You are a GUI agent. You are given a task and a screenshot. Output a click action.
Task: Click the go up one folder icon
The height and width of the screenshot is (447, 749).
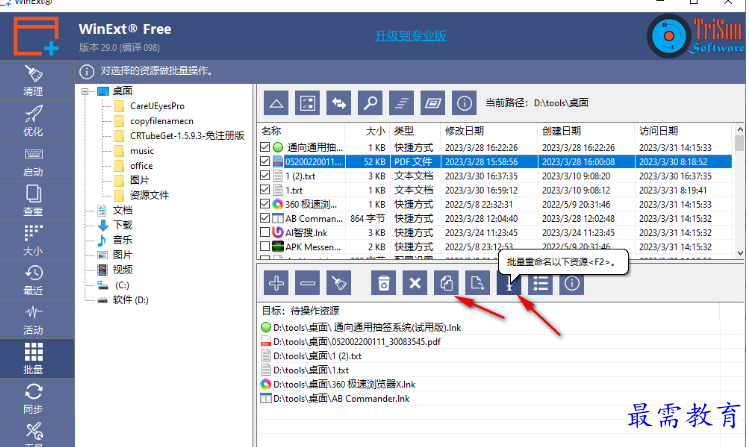pyautogui.click(x=277, y=102)
